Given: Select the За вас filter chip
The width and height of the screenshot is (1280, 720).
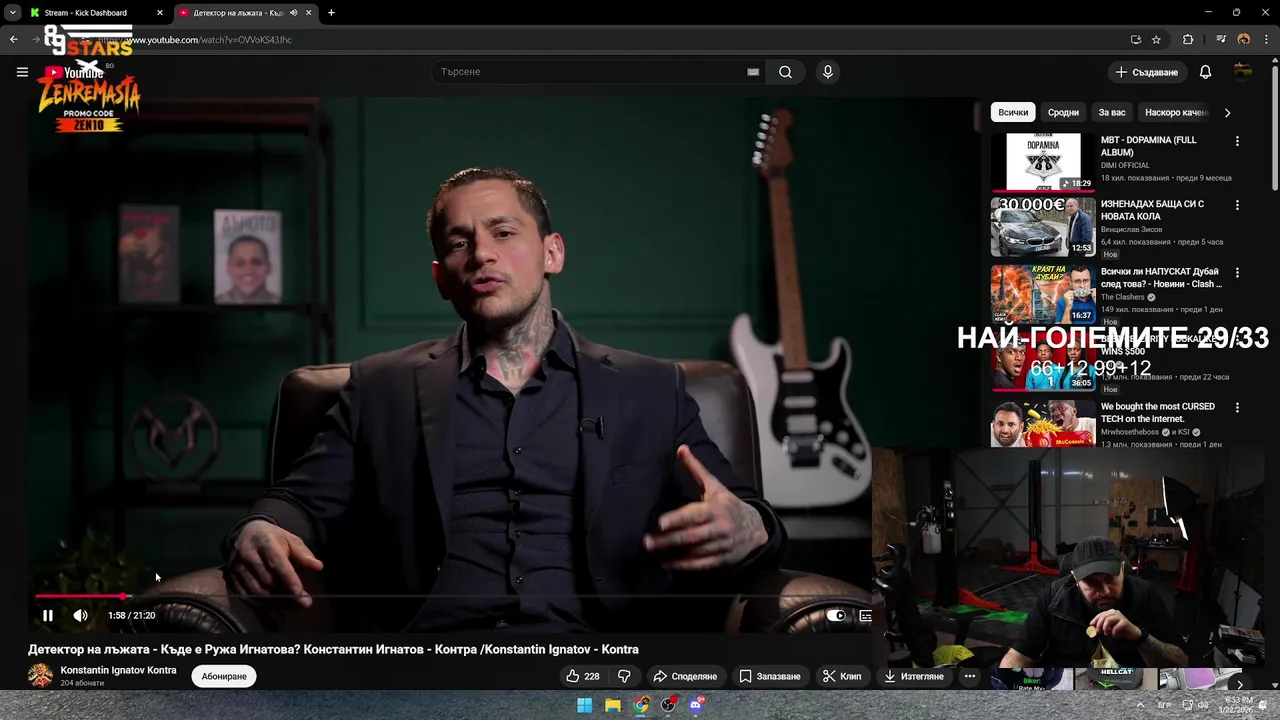Looking at the screenshot, I should tap(1112, 113).
